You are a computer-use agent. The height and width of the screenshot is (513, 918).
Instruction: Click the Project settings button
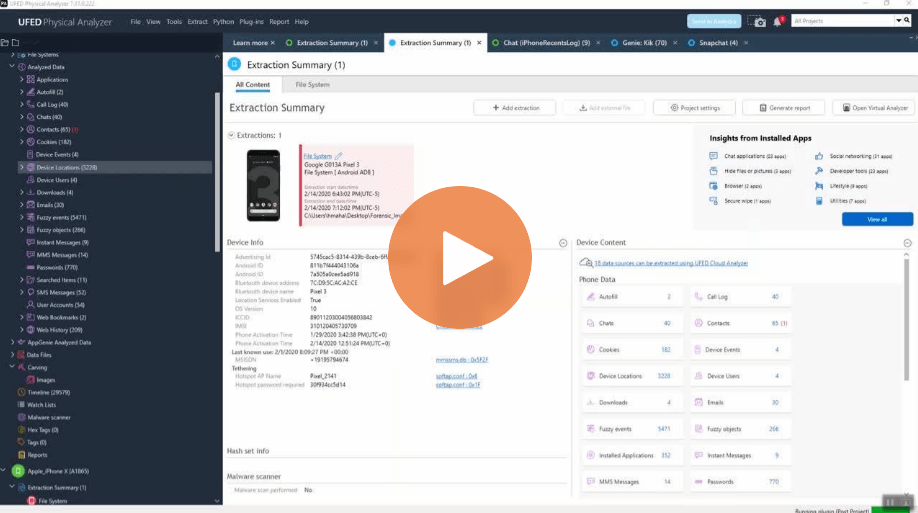point(695,108)
